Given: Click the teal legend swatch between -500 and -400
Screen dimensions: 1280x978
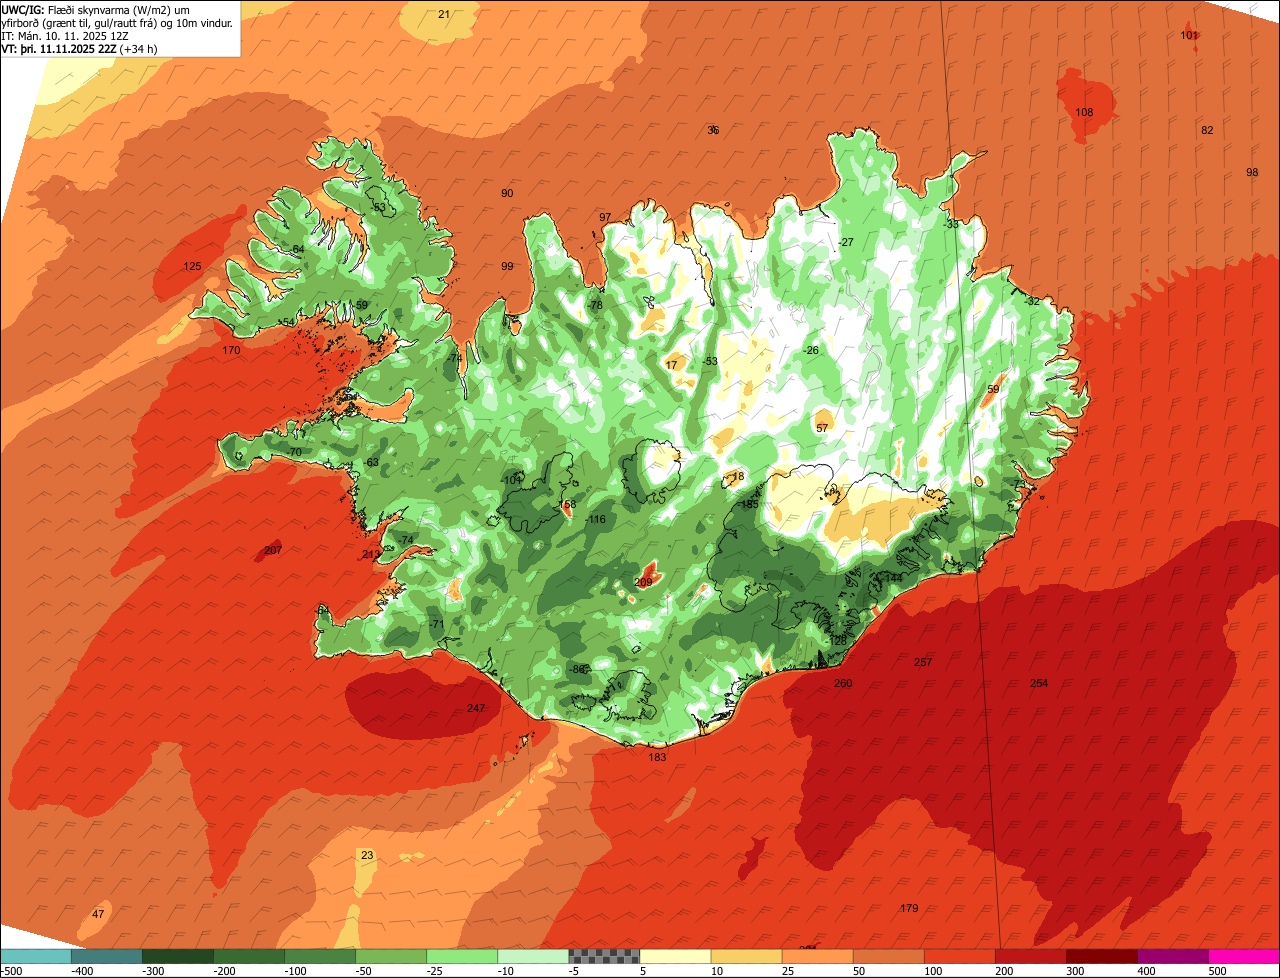Looking at the screenshot, I should click(x=36, y=956).
